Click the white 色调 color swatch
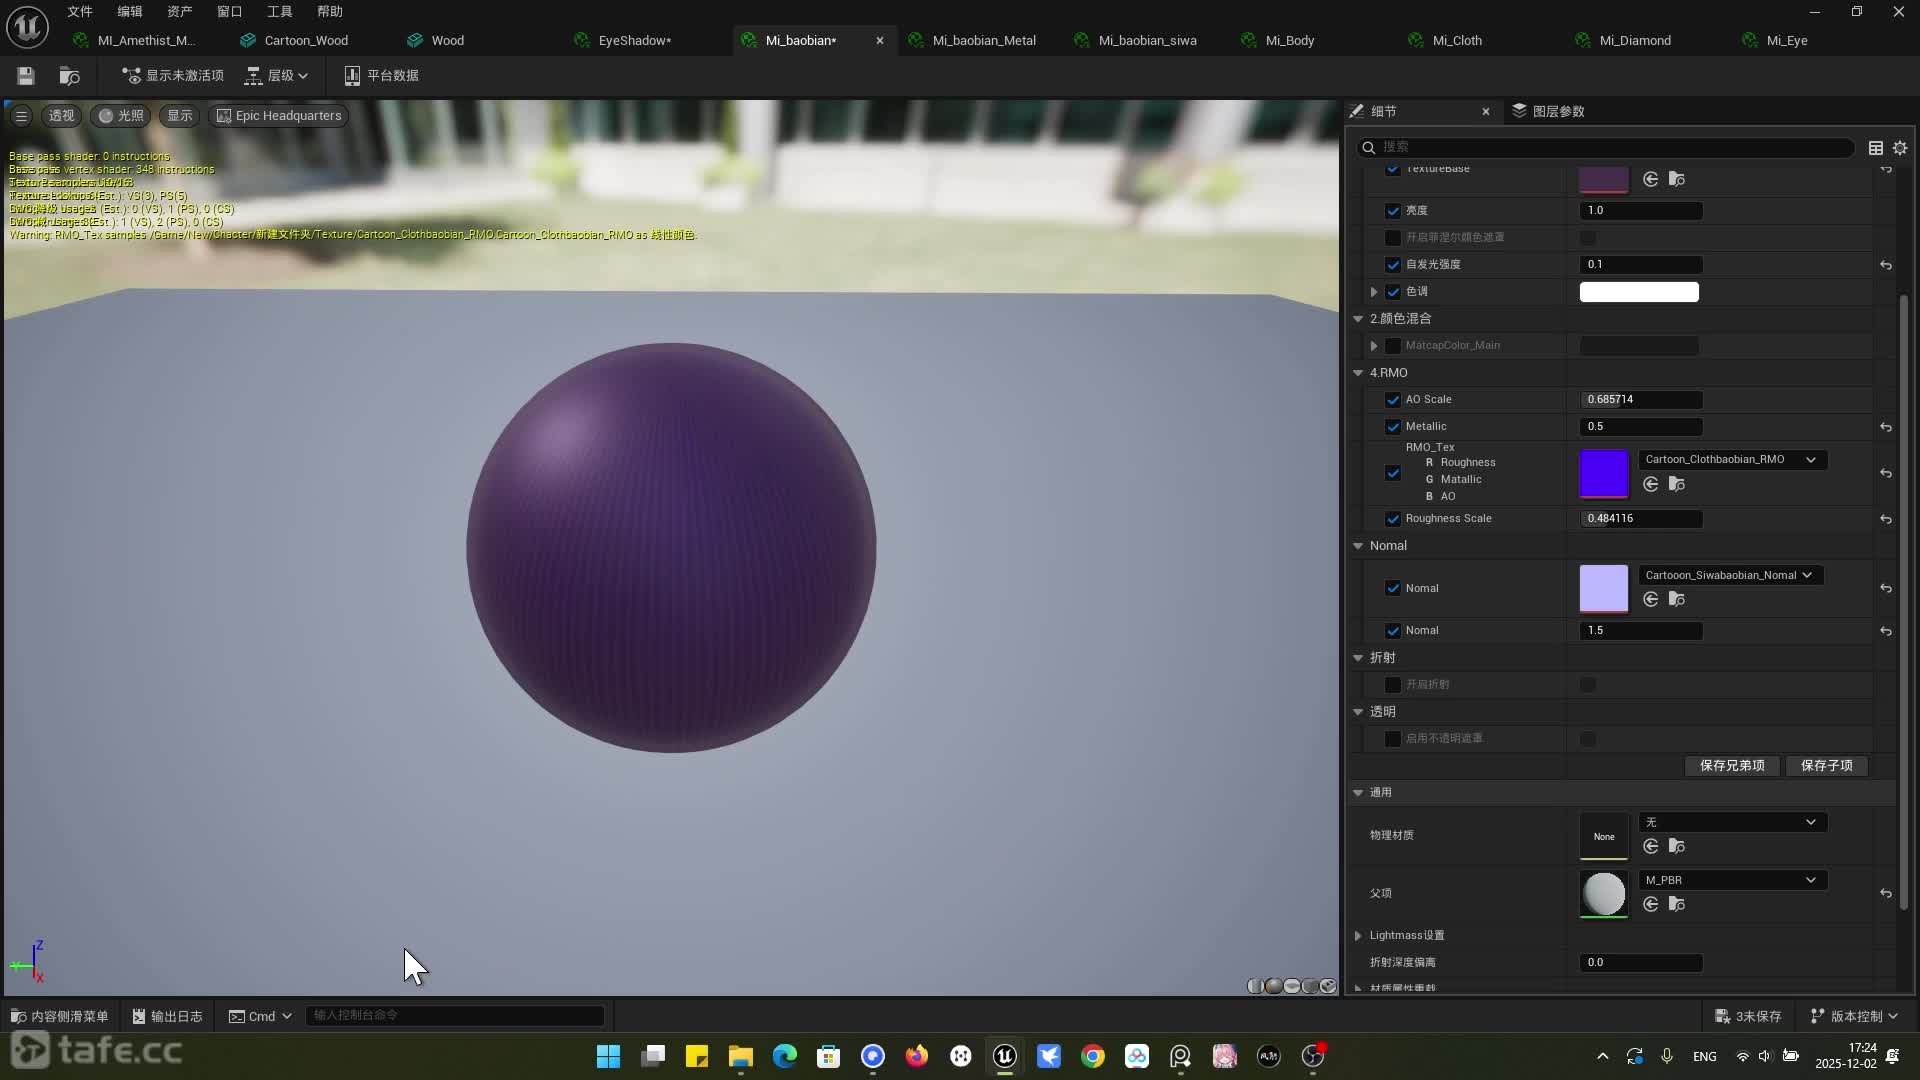 (x=1638, y=292)
